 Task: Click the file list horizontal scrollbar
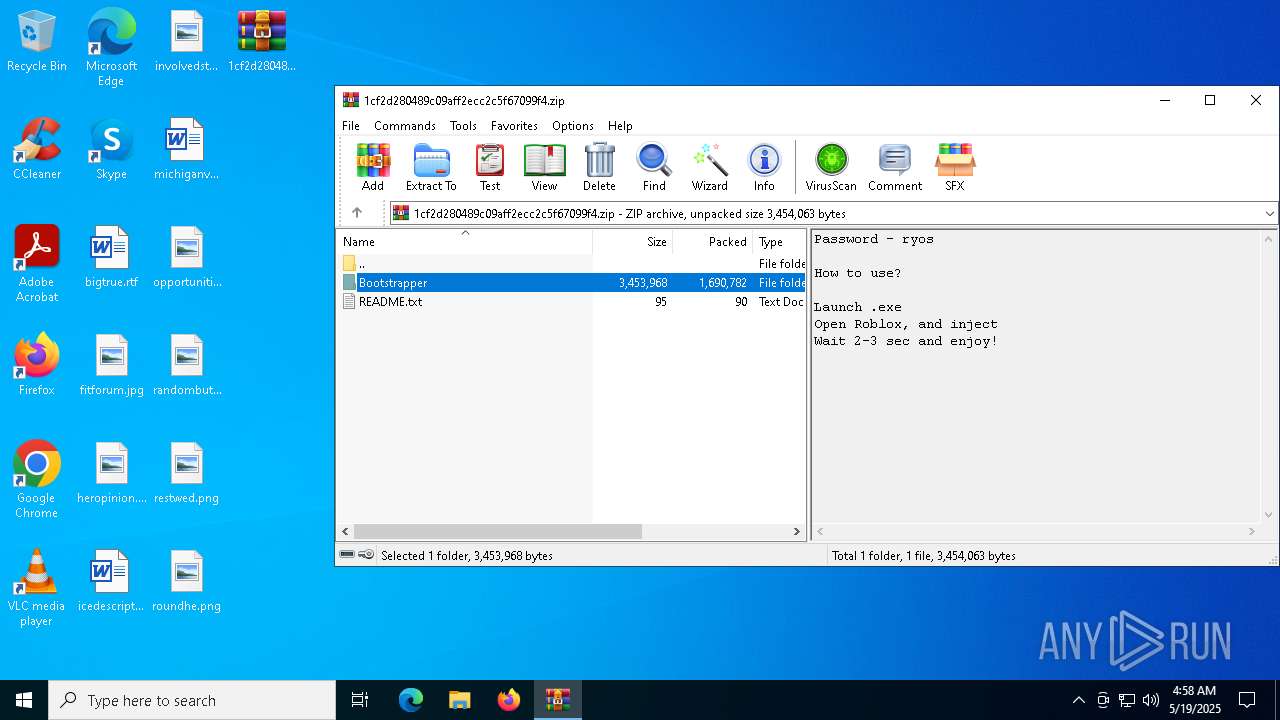pyautogui.click(x=497, y=532)
